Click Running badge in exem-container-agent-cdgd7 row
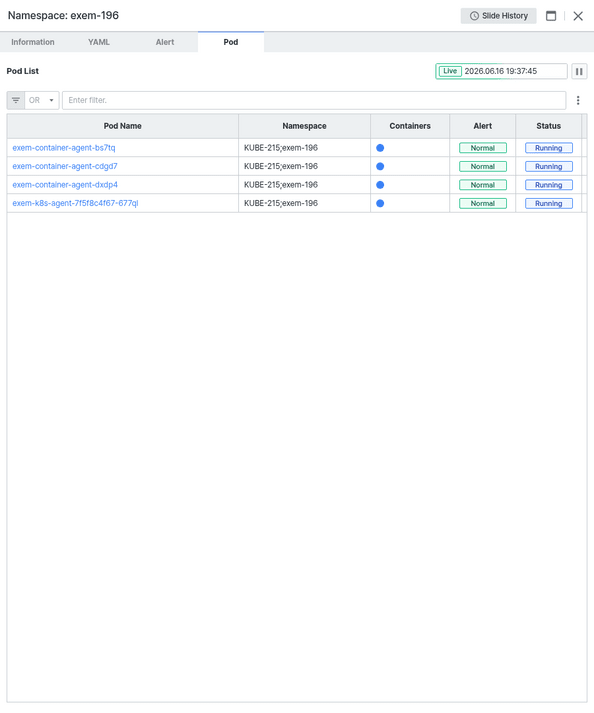This screenshot has width=594, height=713. [x=549, y=166]
